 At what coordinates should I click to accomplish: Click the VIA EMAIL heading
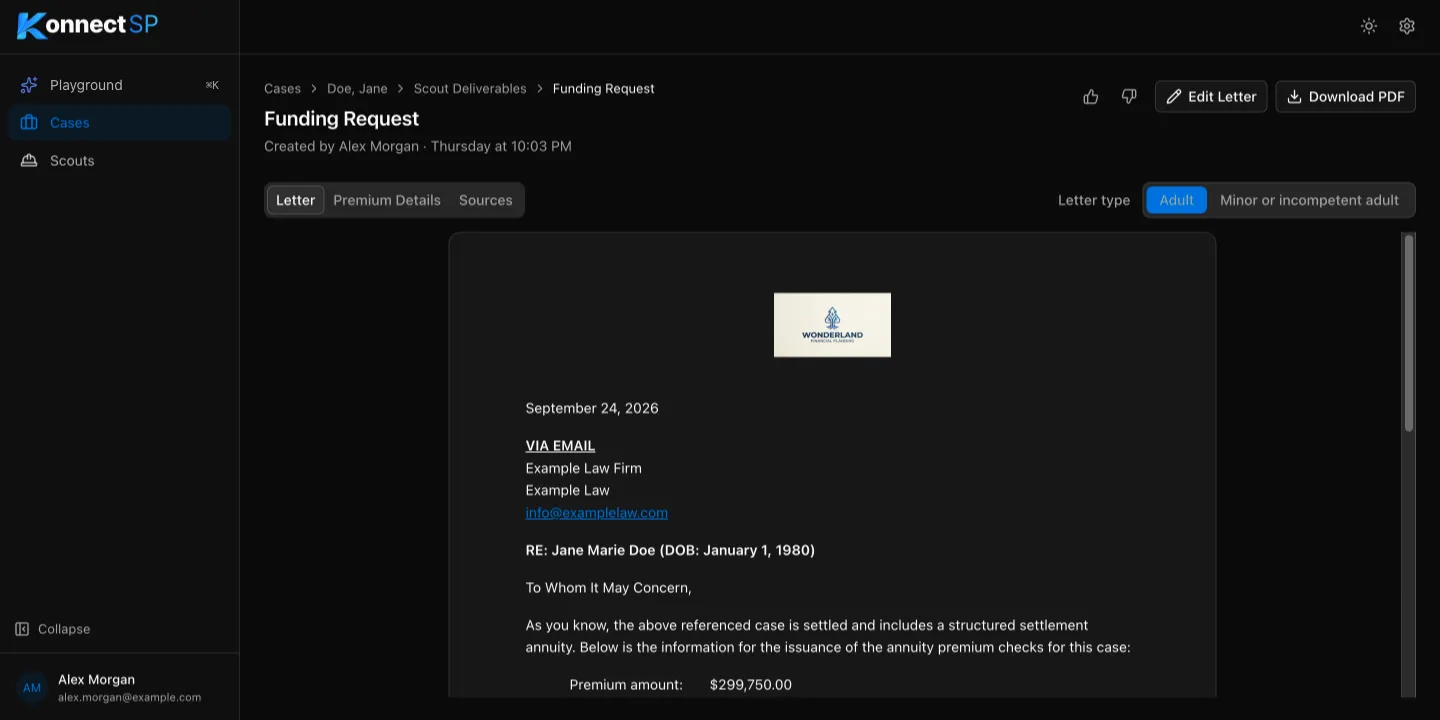click(x=560, y=446)
